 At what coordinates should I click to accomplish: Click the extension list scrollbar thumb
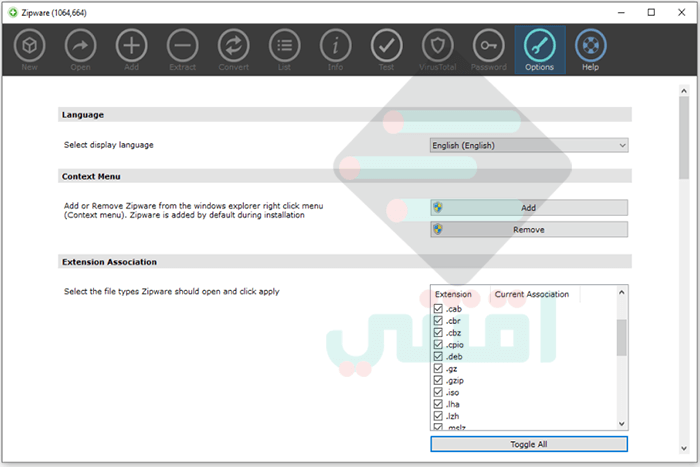[621, 338]
